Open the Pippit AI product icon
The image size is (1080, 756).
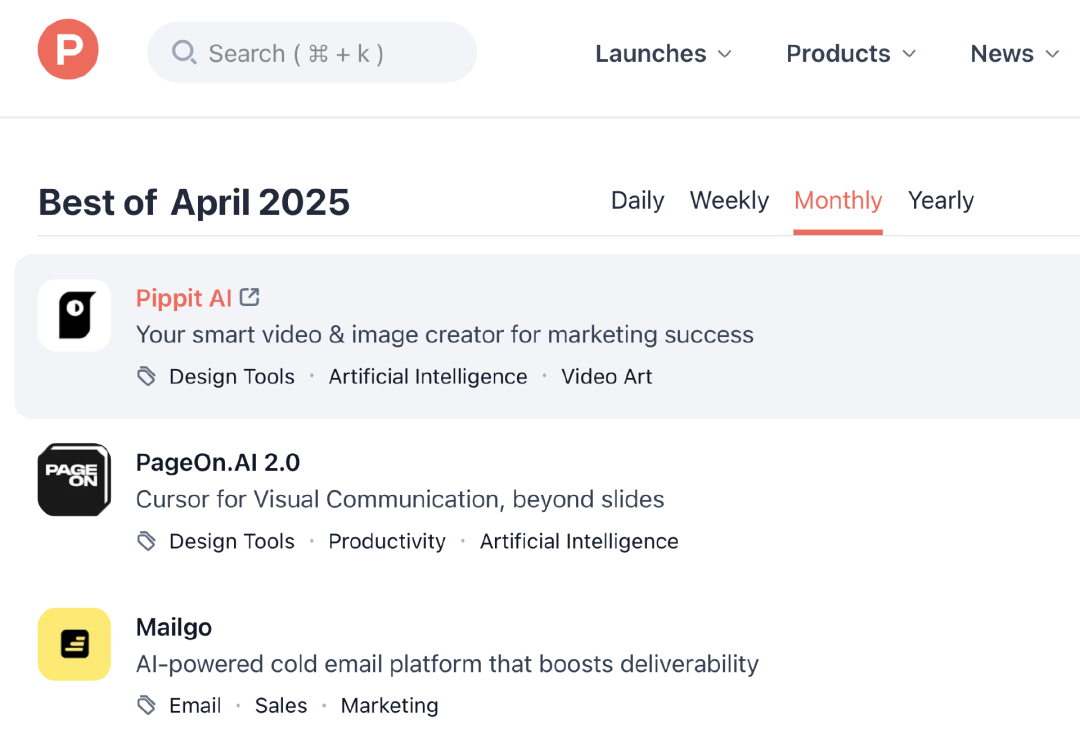(74, 315)
